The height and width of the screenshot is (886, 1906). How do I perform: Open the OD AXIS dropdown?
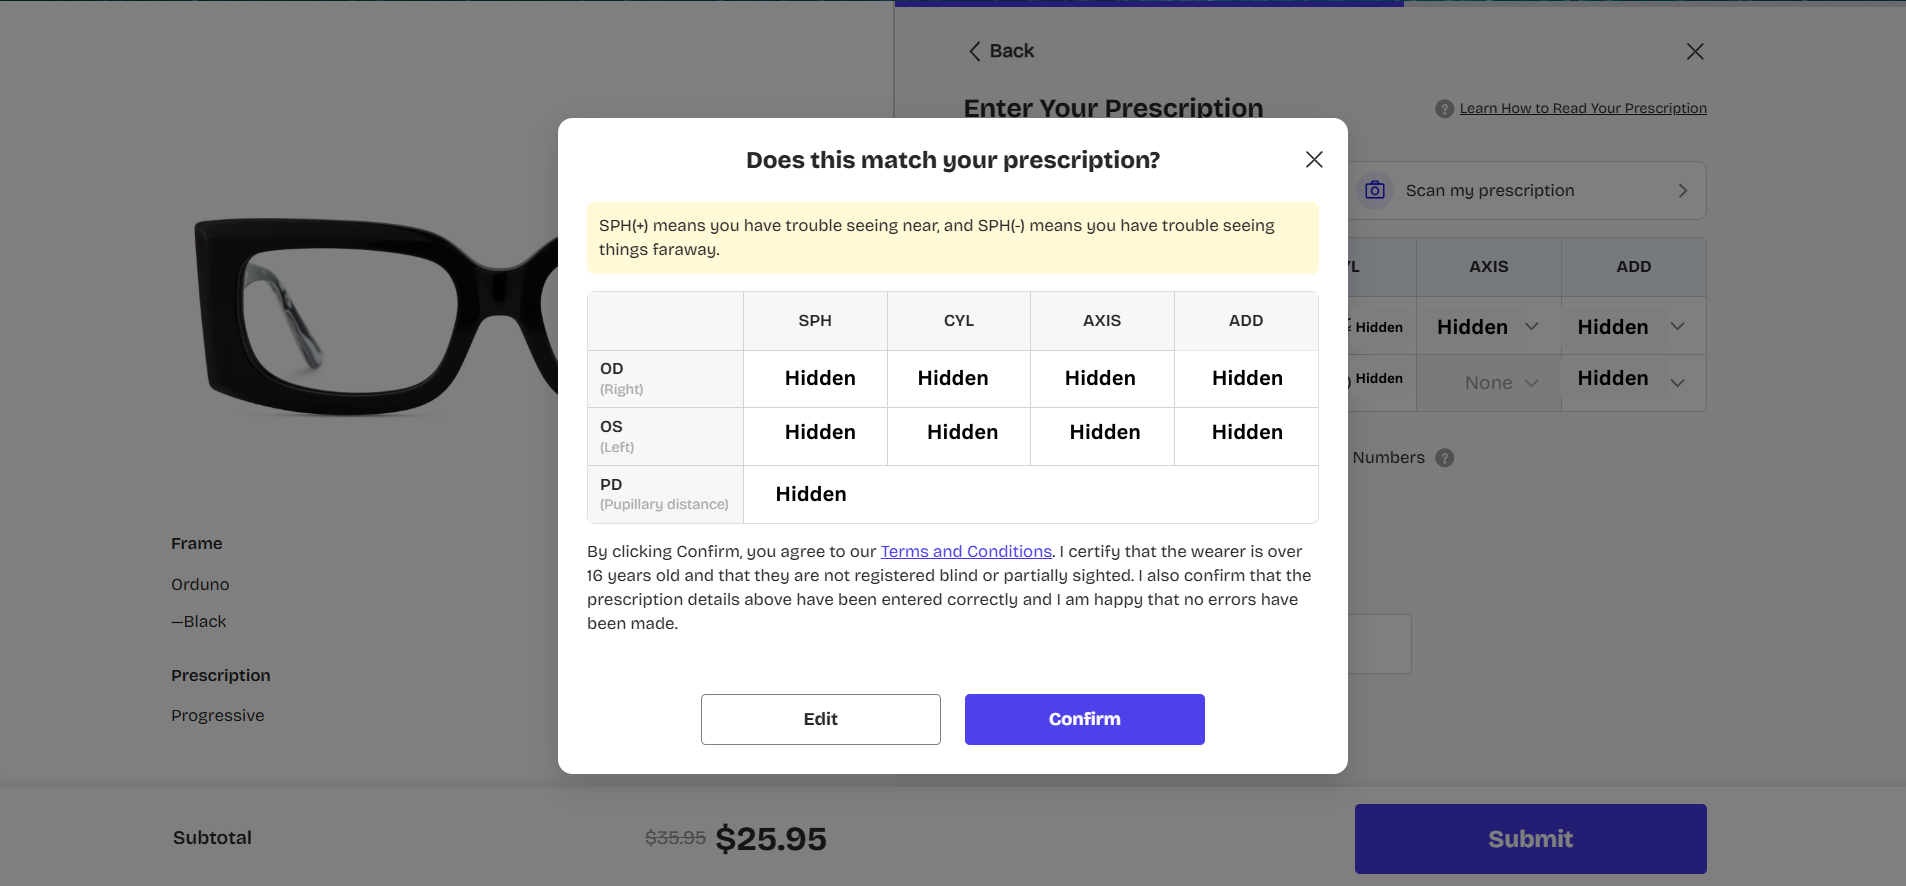tap(1488, 327)
